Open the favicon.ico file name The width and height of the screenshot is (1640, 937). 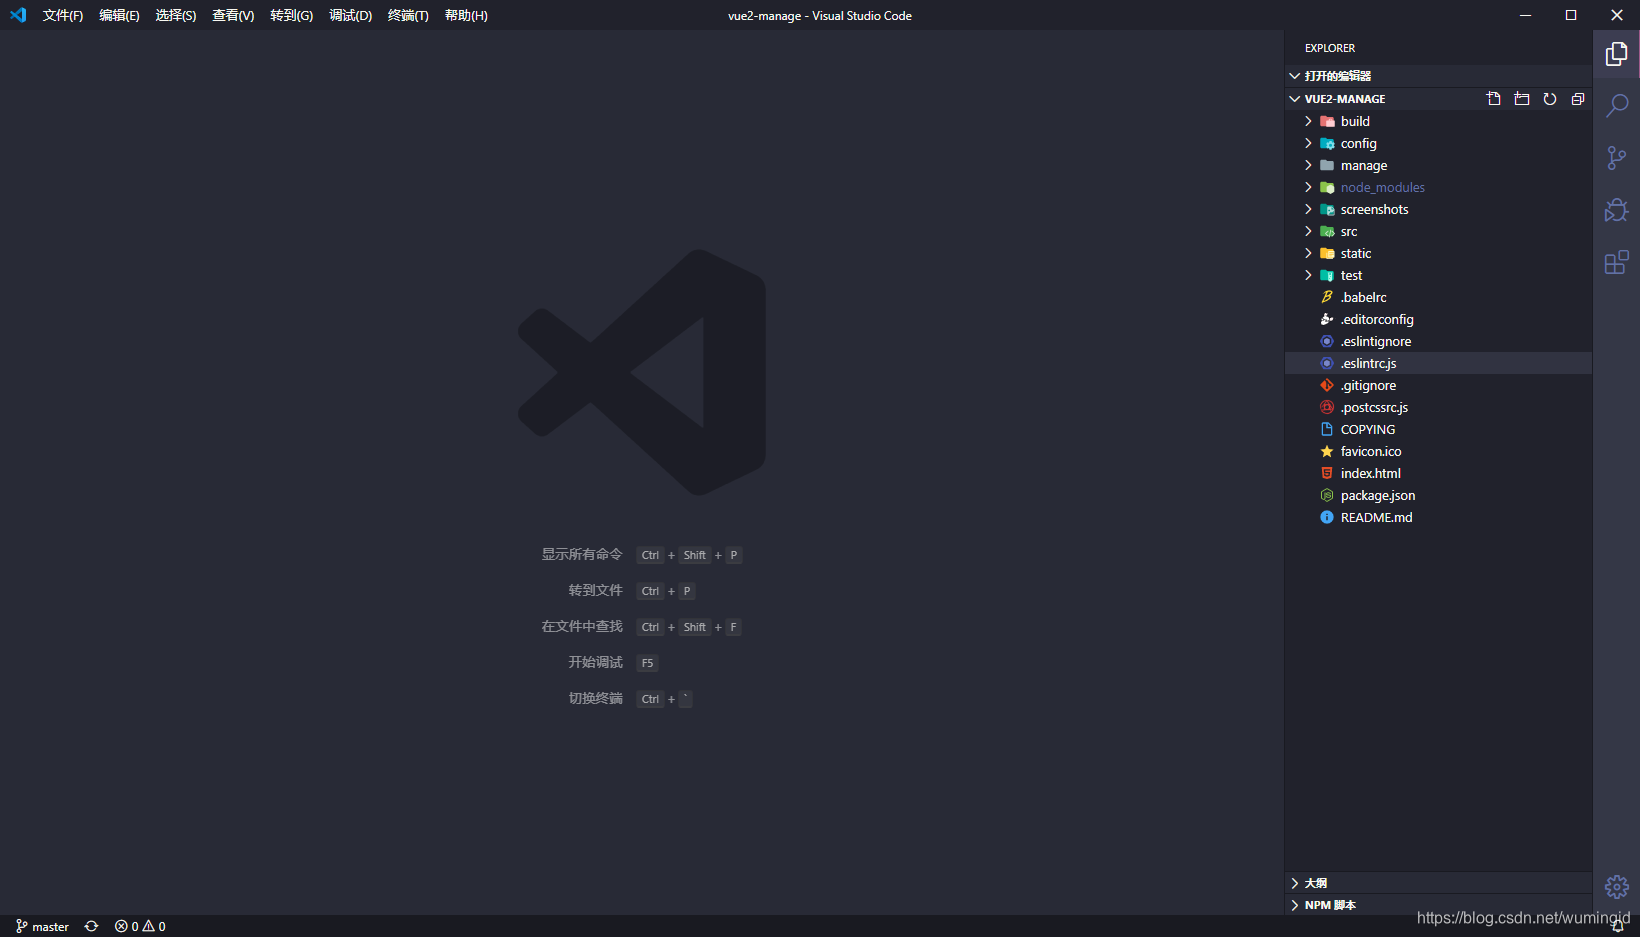[1371, 451]
